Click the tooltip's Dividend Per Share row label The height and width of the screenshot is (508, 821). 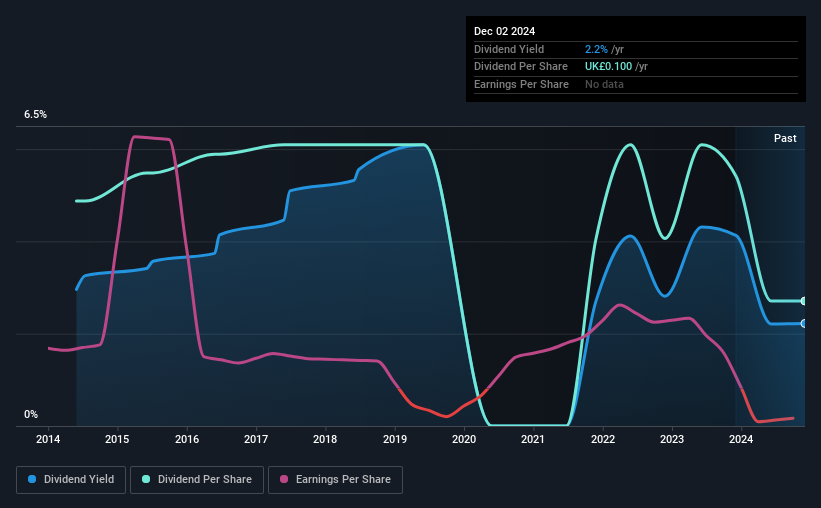click(520, 67)
